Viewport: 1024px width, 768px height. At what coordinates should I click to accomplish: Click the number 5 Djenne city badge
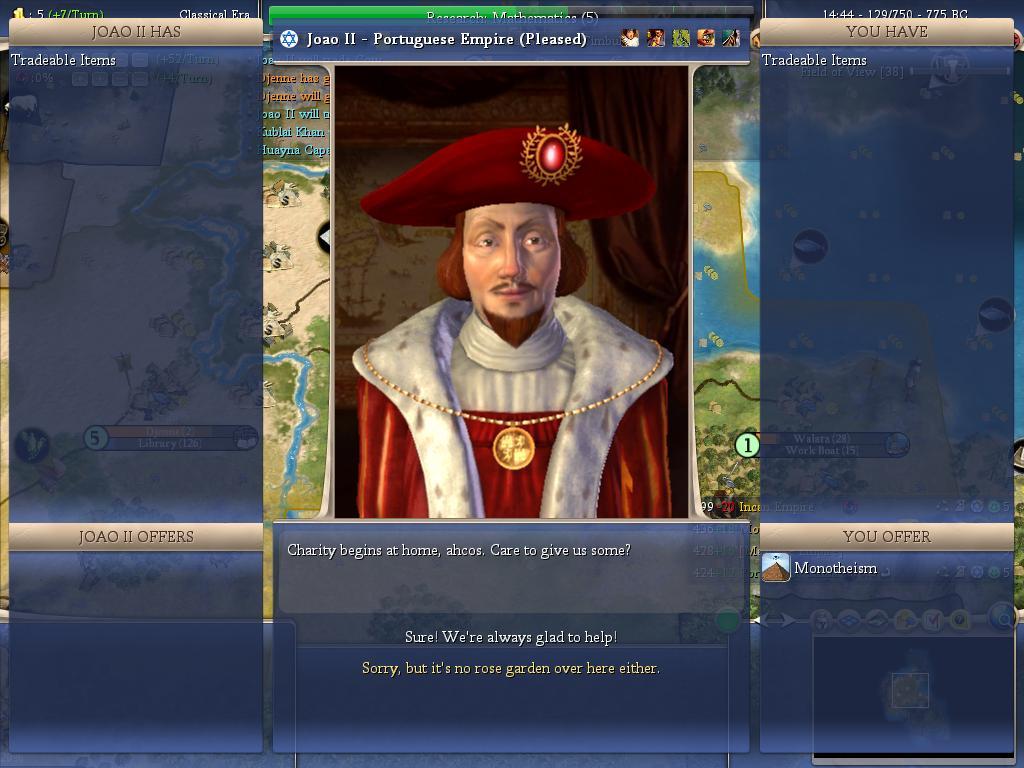[95, 438]
